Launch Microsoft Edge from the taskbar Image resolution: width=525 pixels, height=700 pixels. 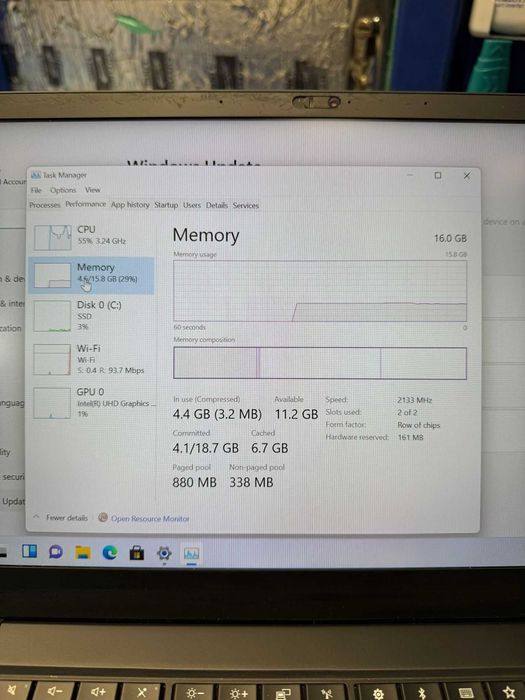tap(110, 553)
